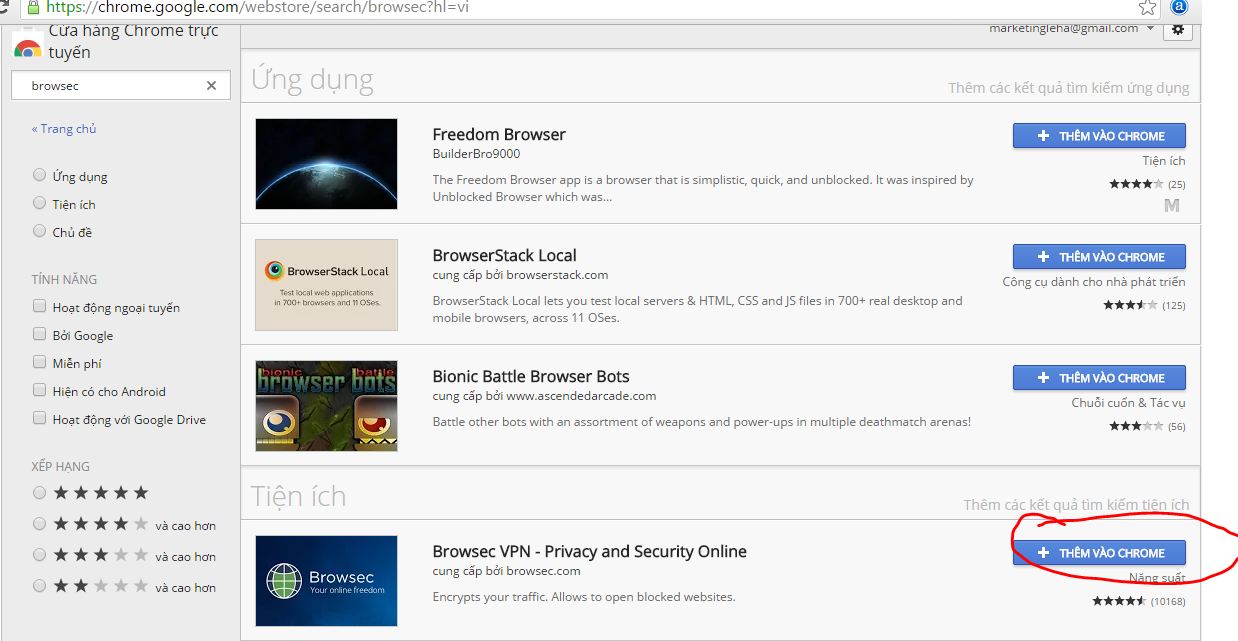The height and width of the screenshot is (641, 1238).
Task: Click the bookmark star icon in address bar
Action: (1147, 7)
